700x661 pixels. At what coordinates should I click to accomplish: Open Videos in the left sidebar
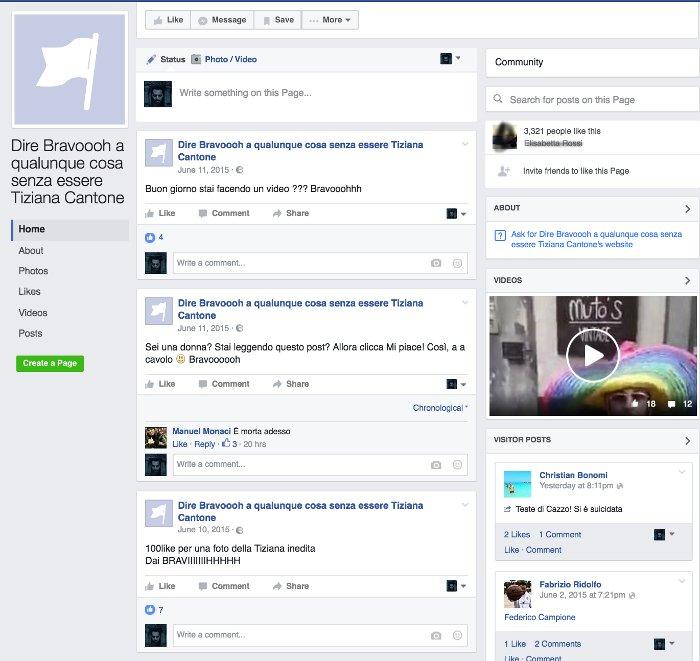tap(33, 313)
